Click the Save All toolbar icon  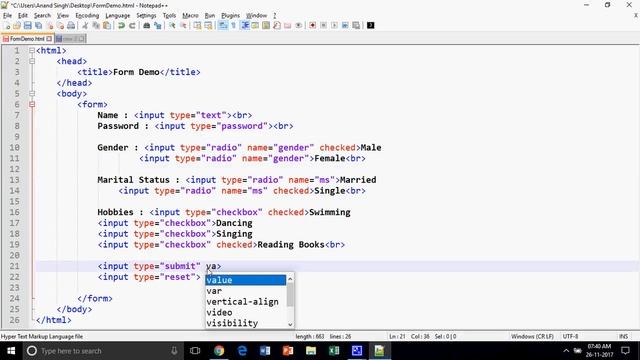click(38, 25)
